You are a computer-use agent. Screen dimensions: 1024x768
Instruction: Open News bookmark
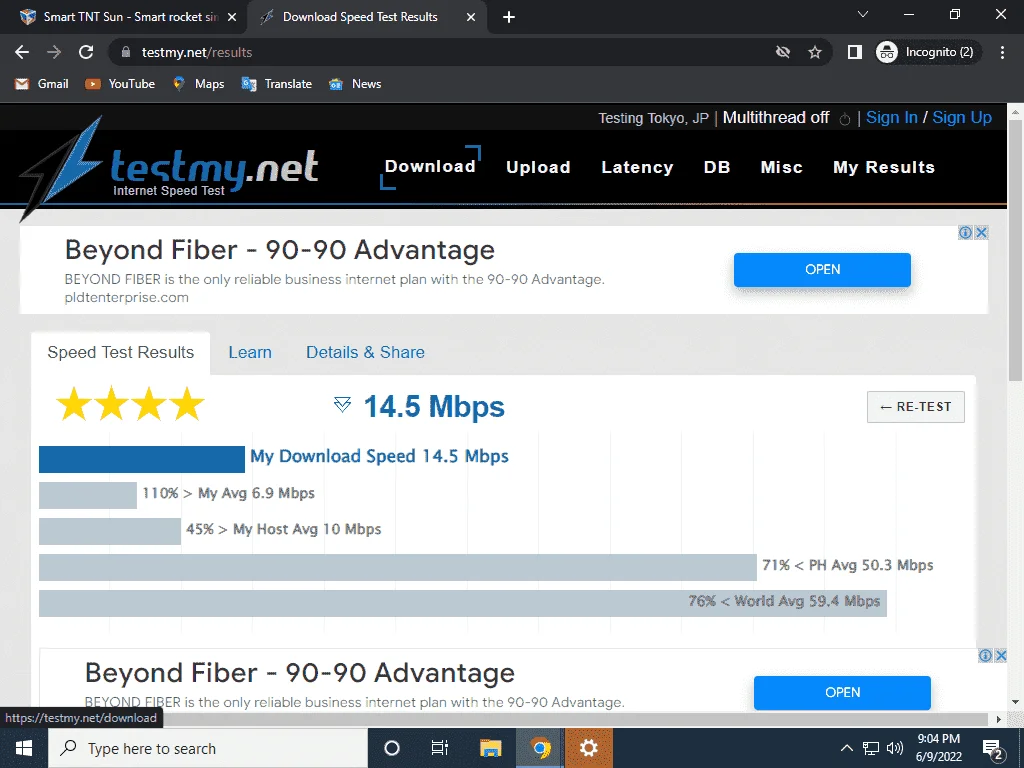[355, 84]
